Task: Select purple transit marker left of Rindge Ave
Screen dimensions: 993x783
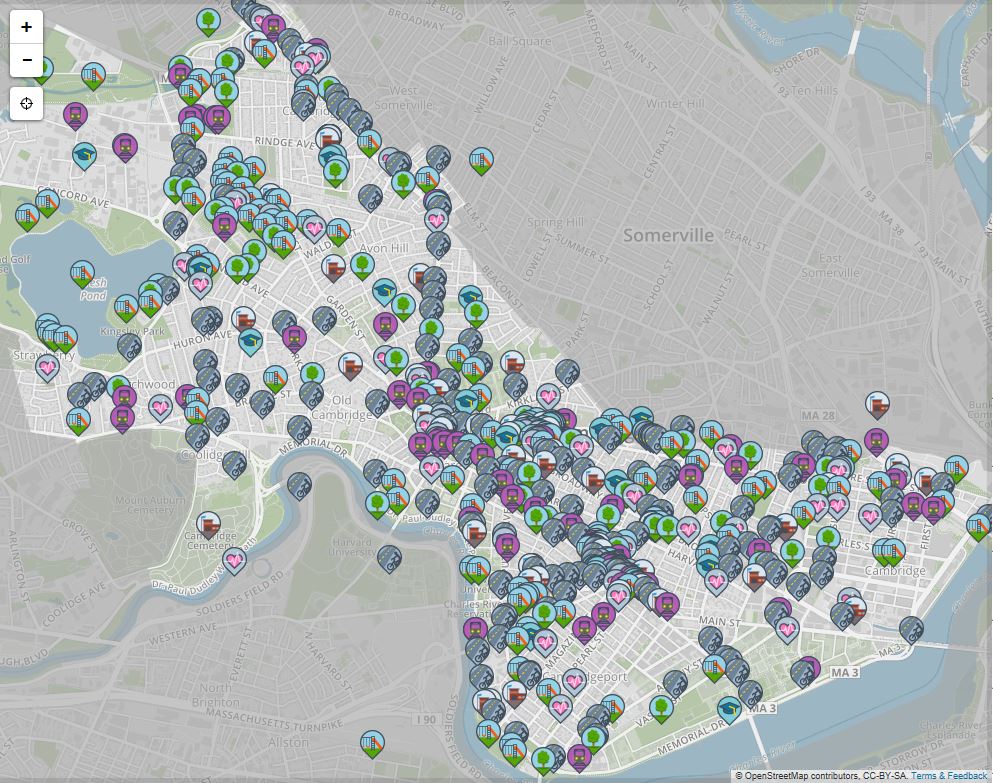Action: [124, 147]
